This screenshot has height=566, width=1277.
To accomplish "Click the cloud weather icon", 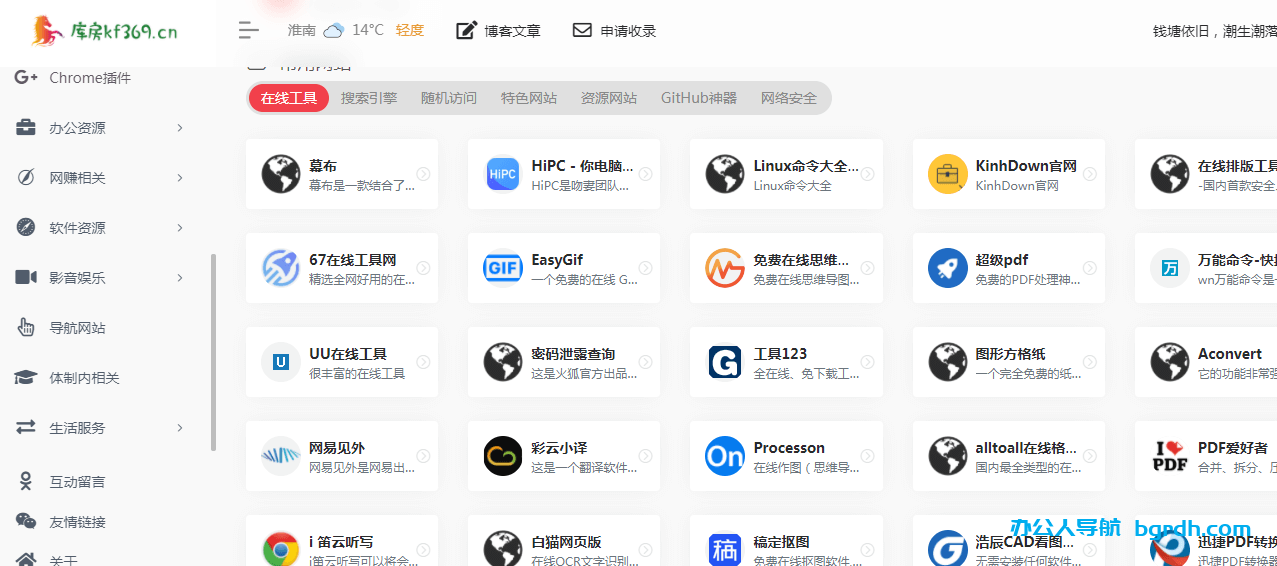I will click(334, 31).
